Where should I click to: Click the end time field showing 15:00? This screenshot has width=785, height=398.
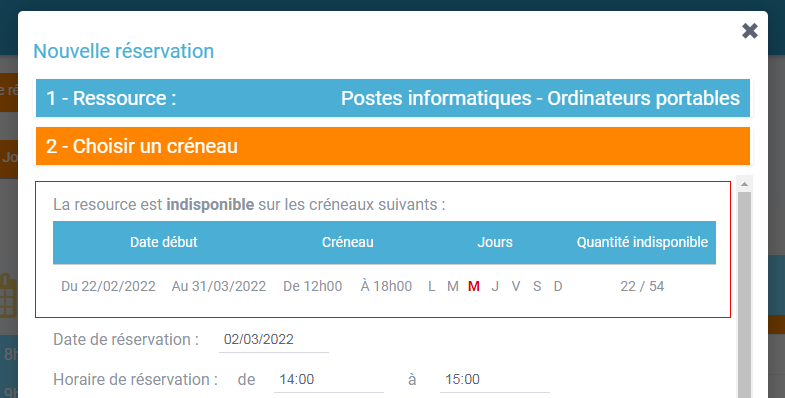[x=495, y=379]
